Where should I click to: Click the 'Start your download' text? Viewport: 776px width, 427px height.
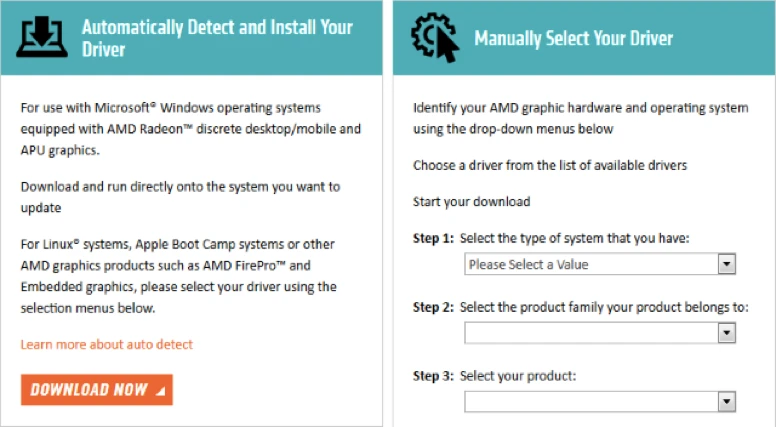click(471, 201)
